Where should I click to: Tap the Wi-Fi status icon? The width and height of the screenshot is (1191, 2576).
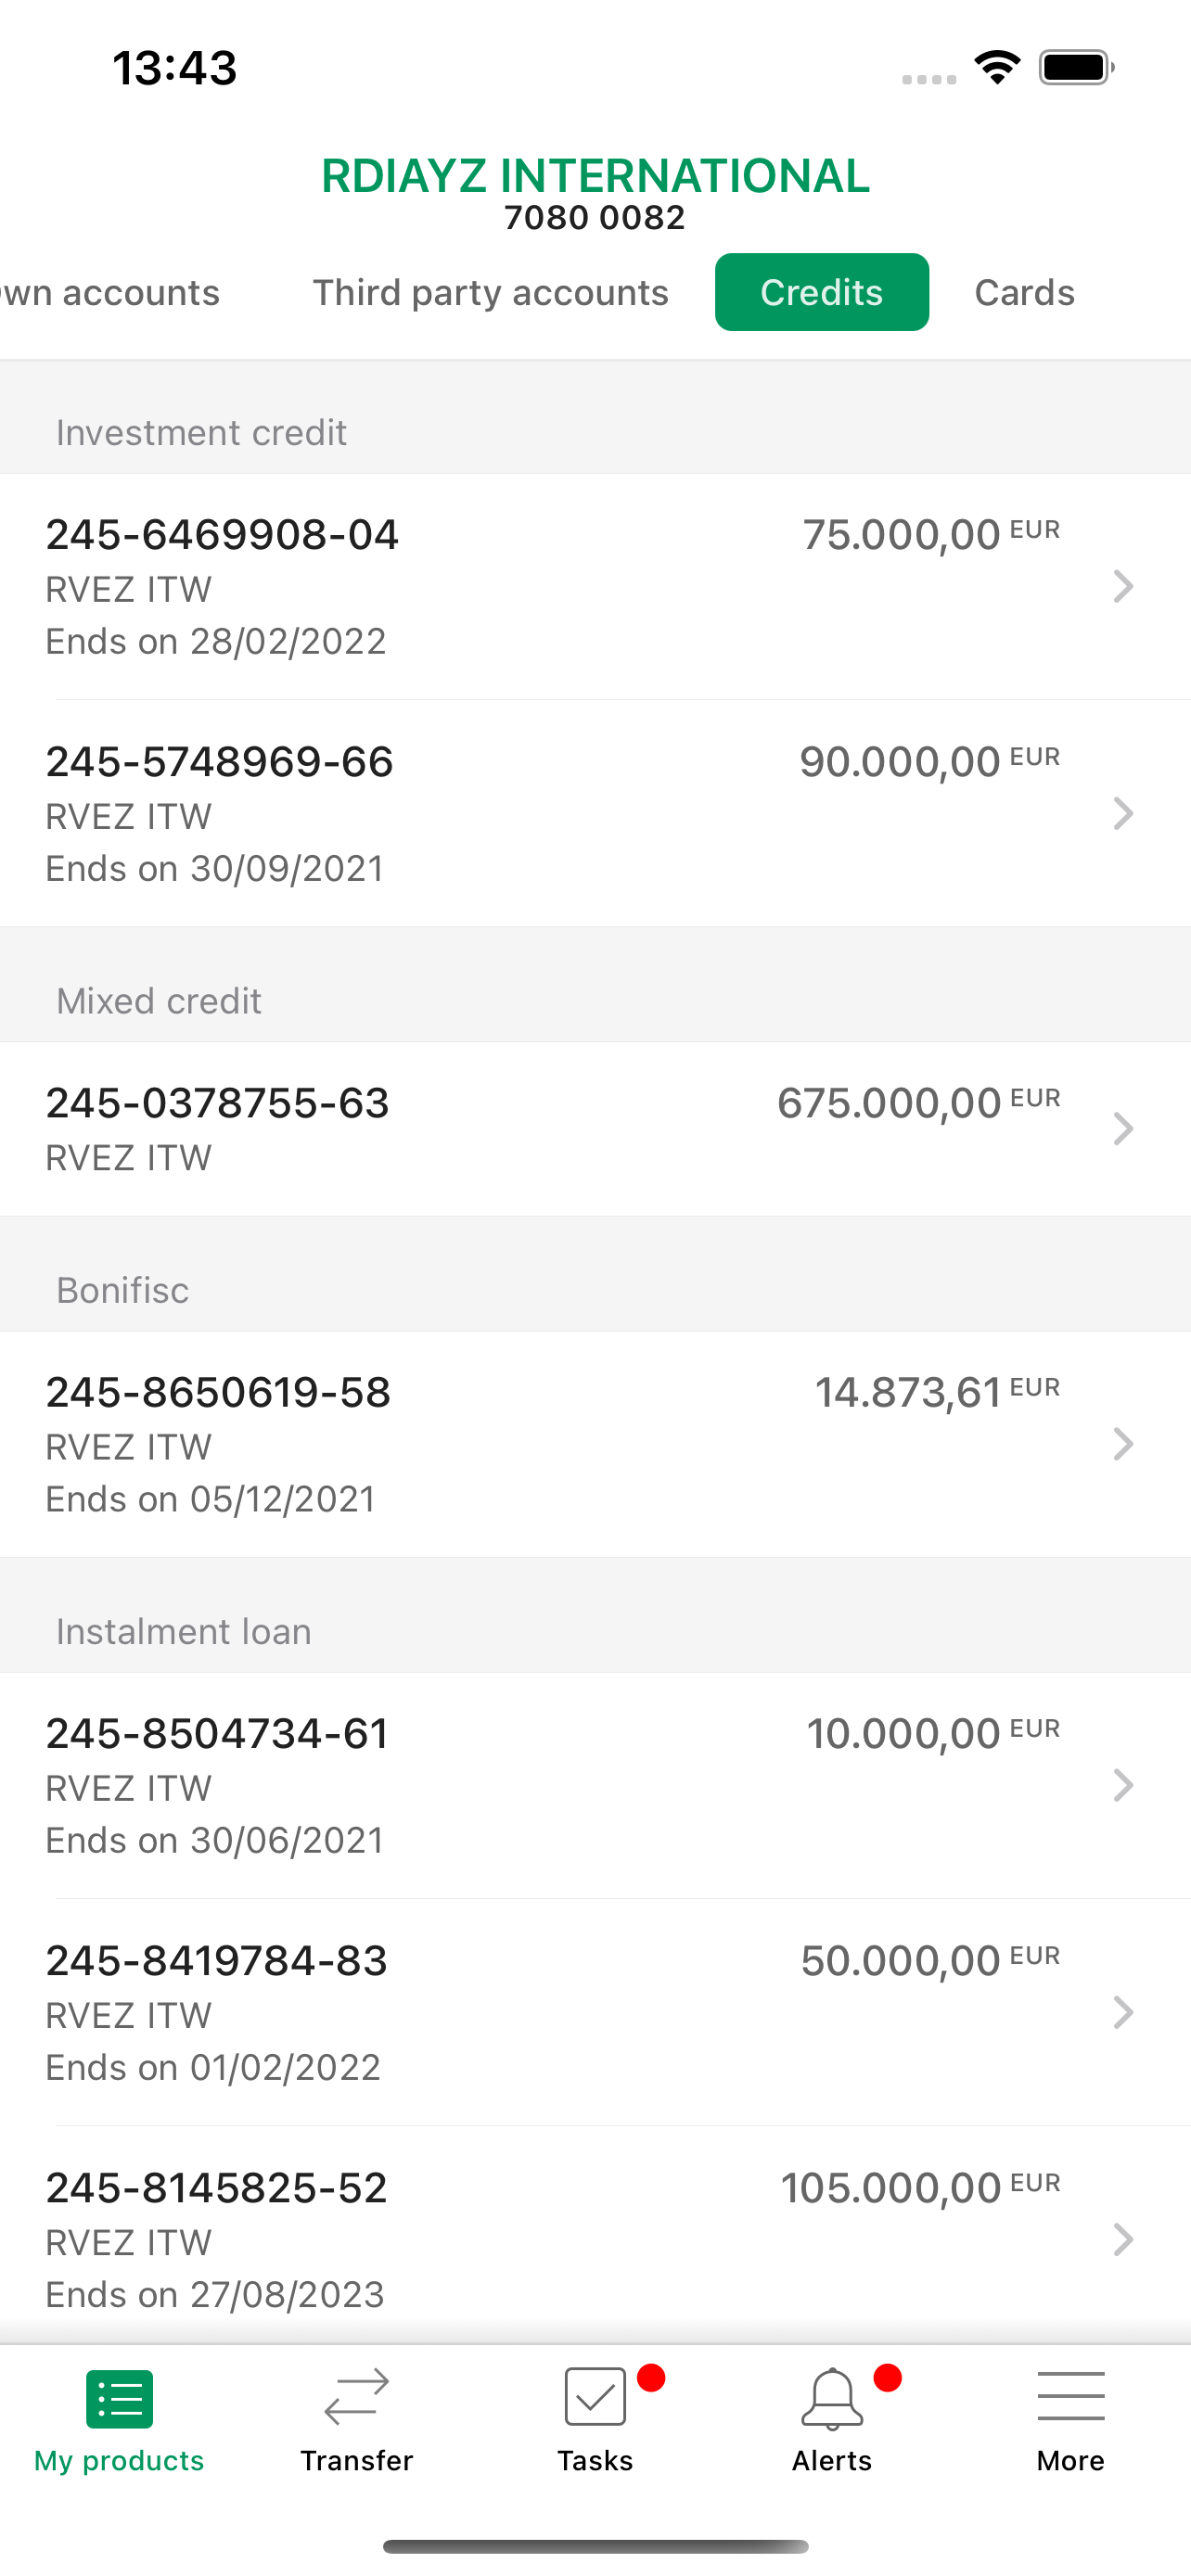(x=997, y=67)
